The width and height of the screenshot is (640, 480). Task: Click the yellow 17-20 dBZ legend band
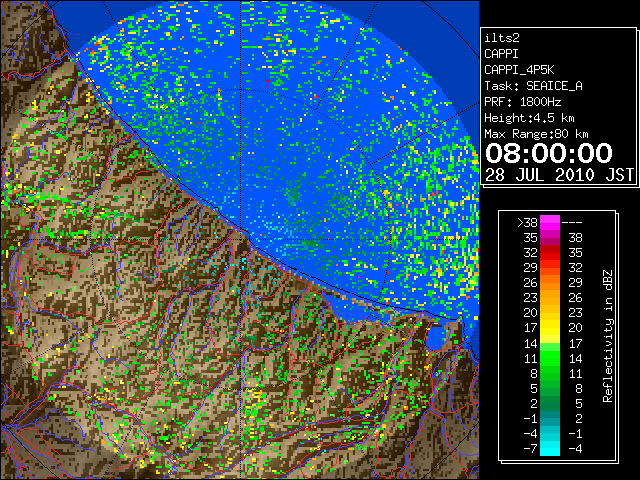click(550, 328)
